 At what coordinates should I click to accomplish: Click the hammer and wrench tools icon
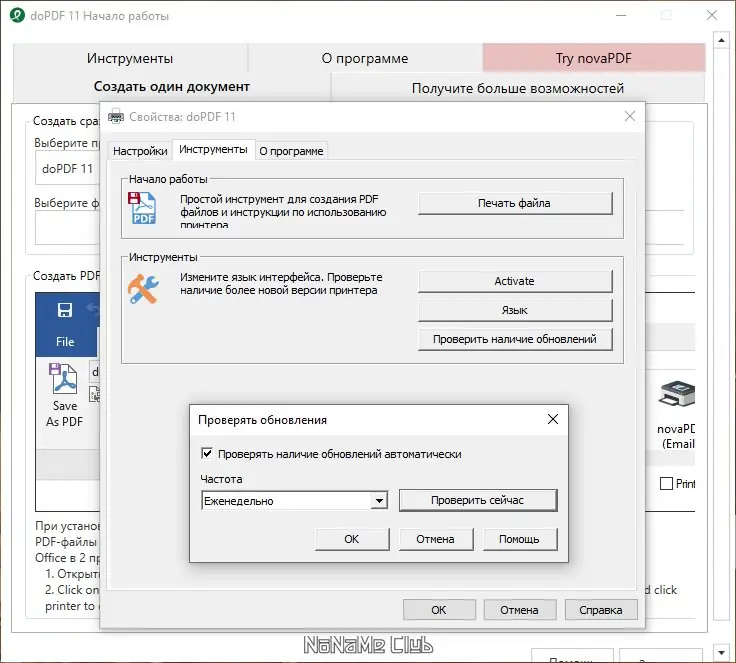click(x=143, y=289)
